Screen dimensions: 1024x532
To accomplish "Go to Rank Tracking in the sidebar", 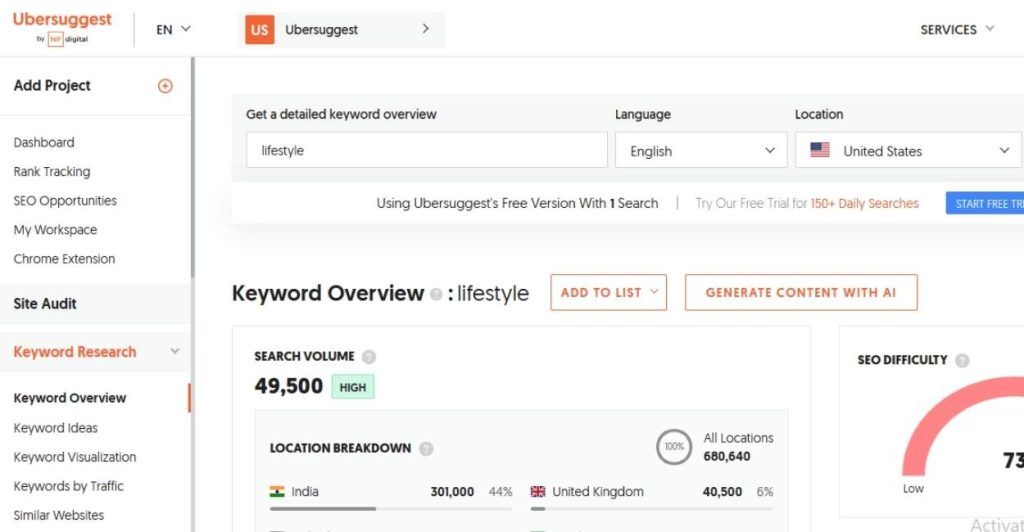I will [52, 172].
